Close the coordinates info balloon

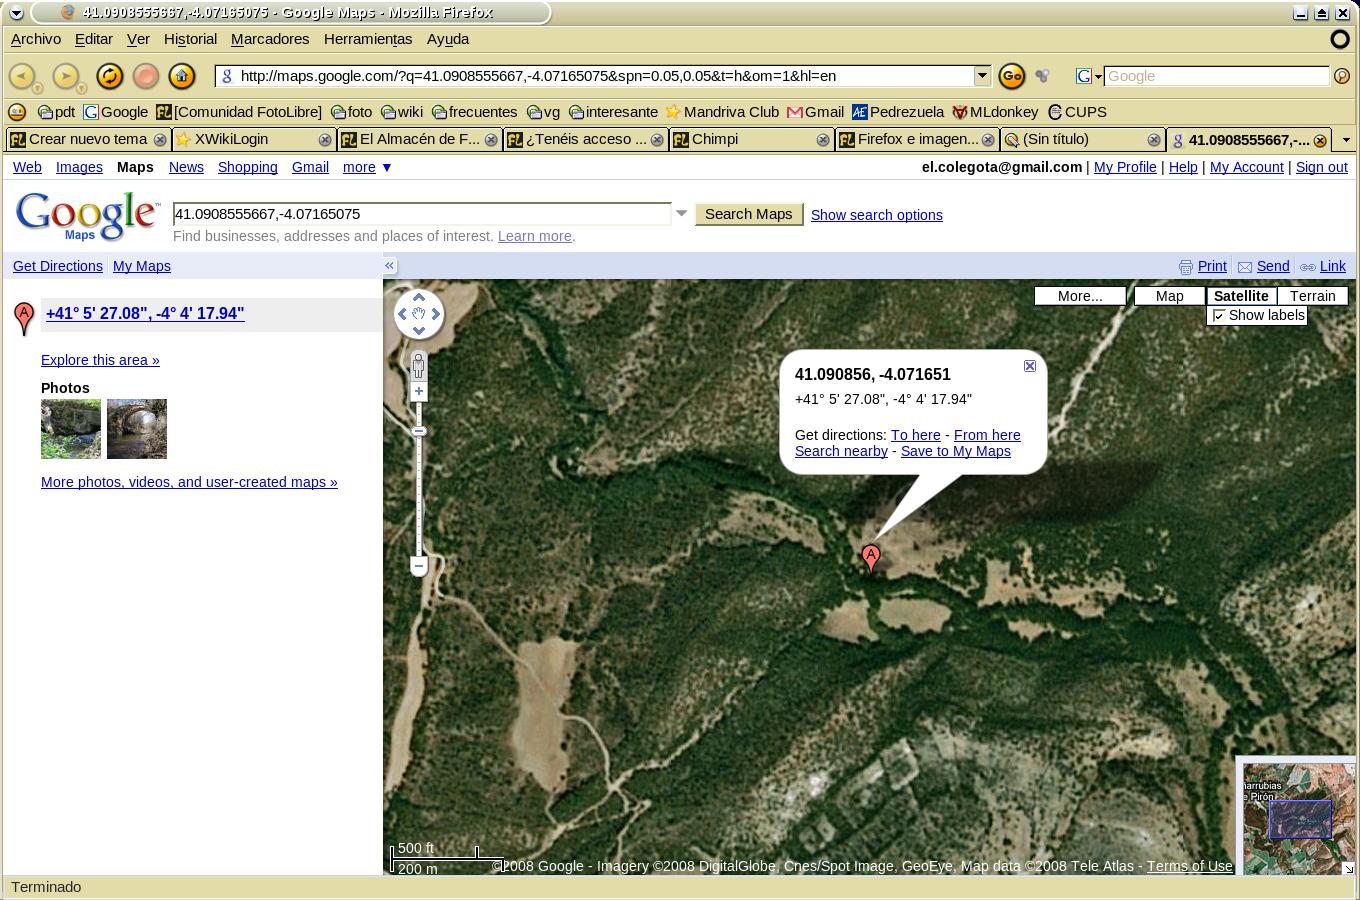click(x=1030, y=366)
